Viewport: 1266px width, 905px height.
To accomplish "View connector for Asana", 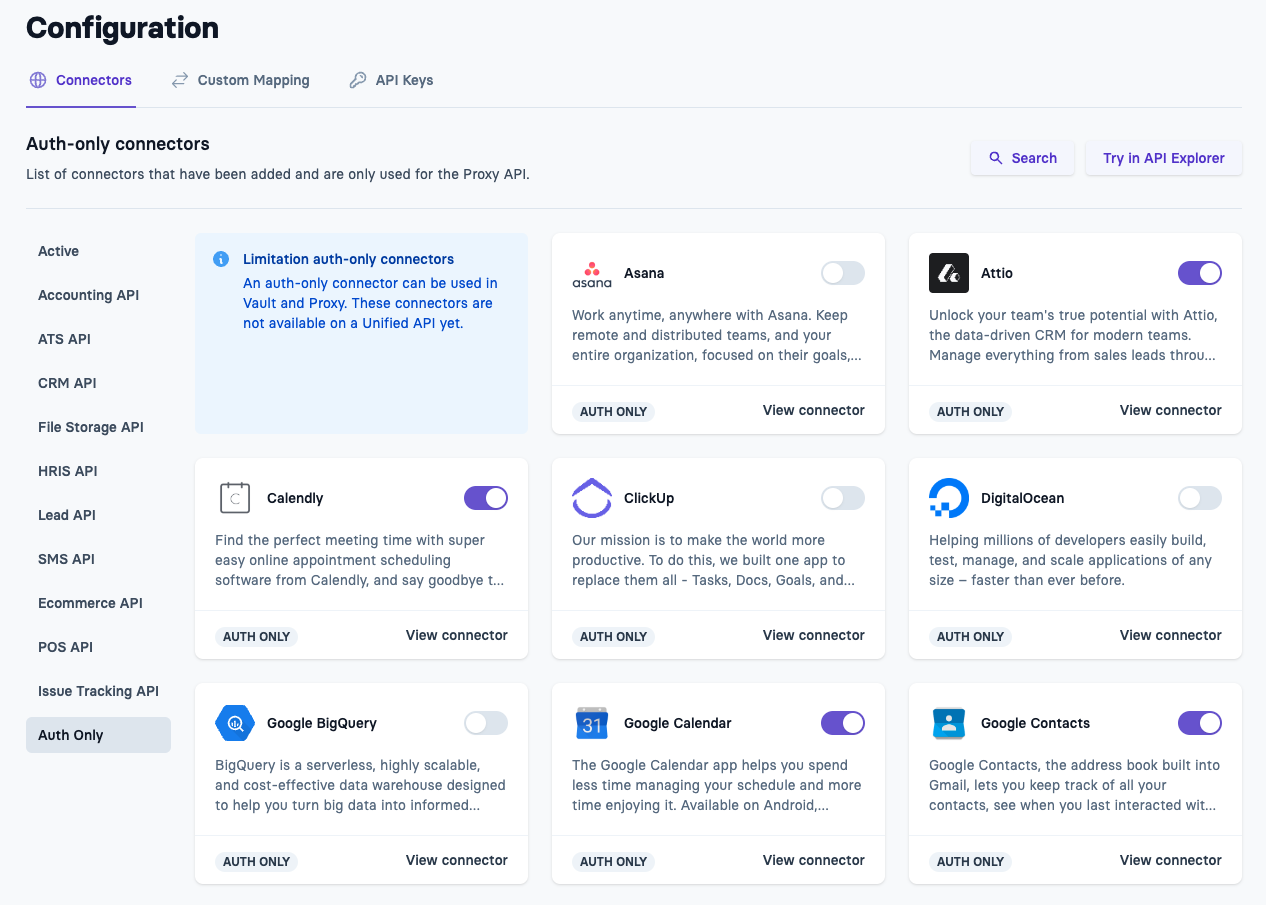I will 813,410.
